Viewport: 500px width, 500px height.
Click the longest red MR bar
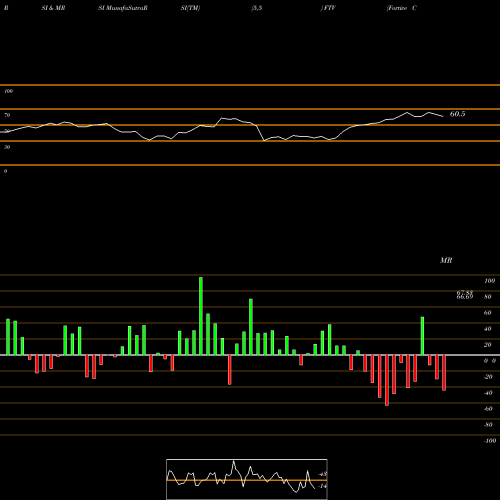tap(387, 380)
